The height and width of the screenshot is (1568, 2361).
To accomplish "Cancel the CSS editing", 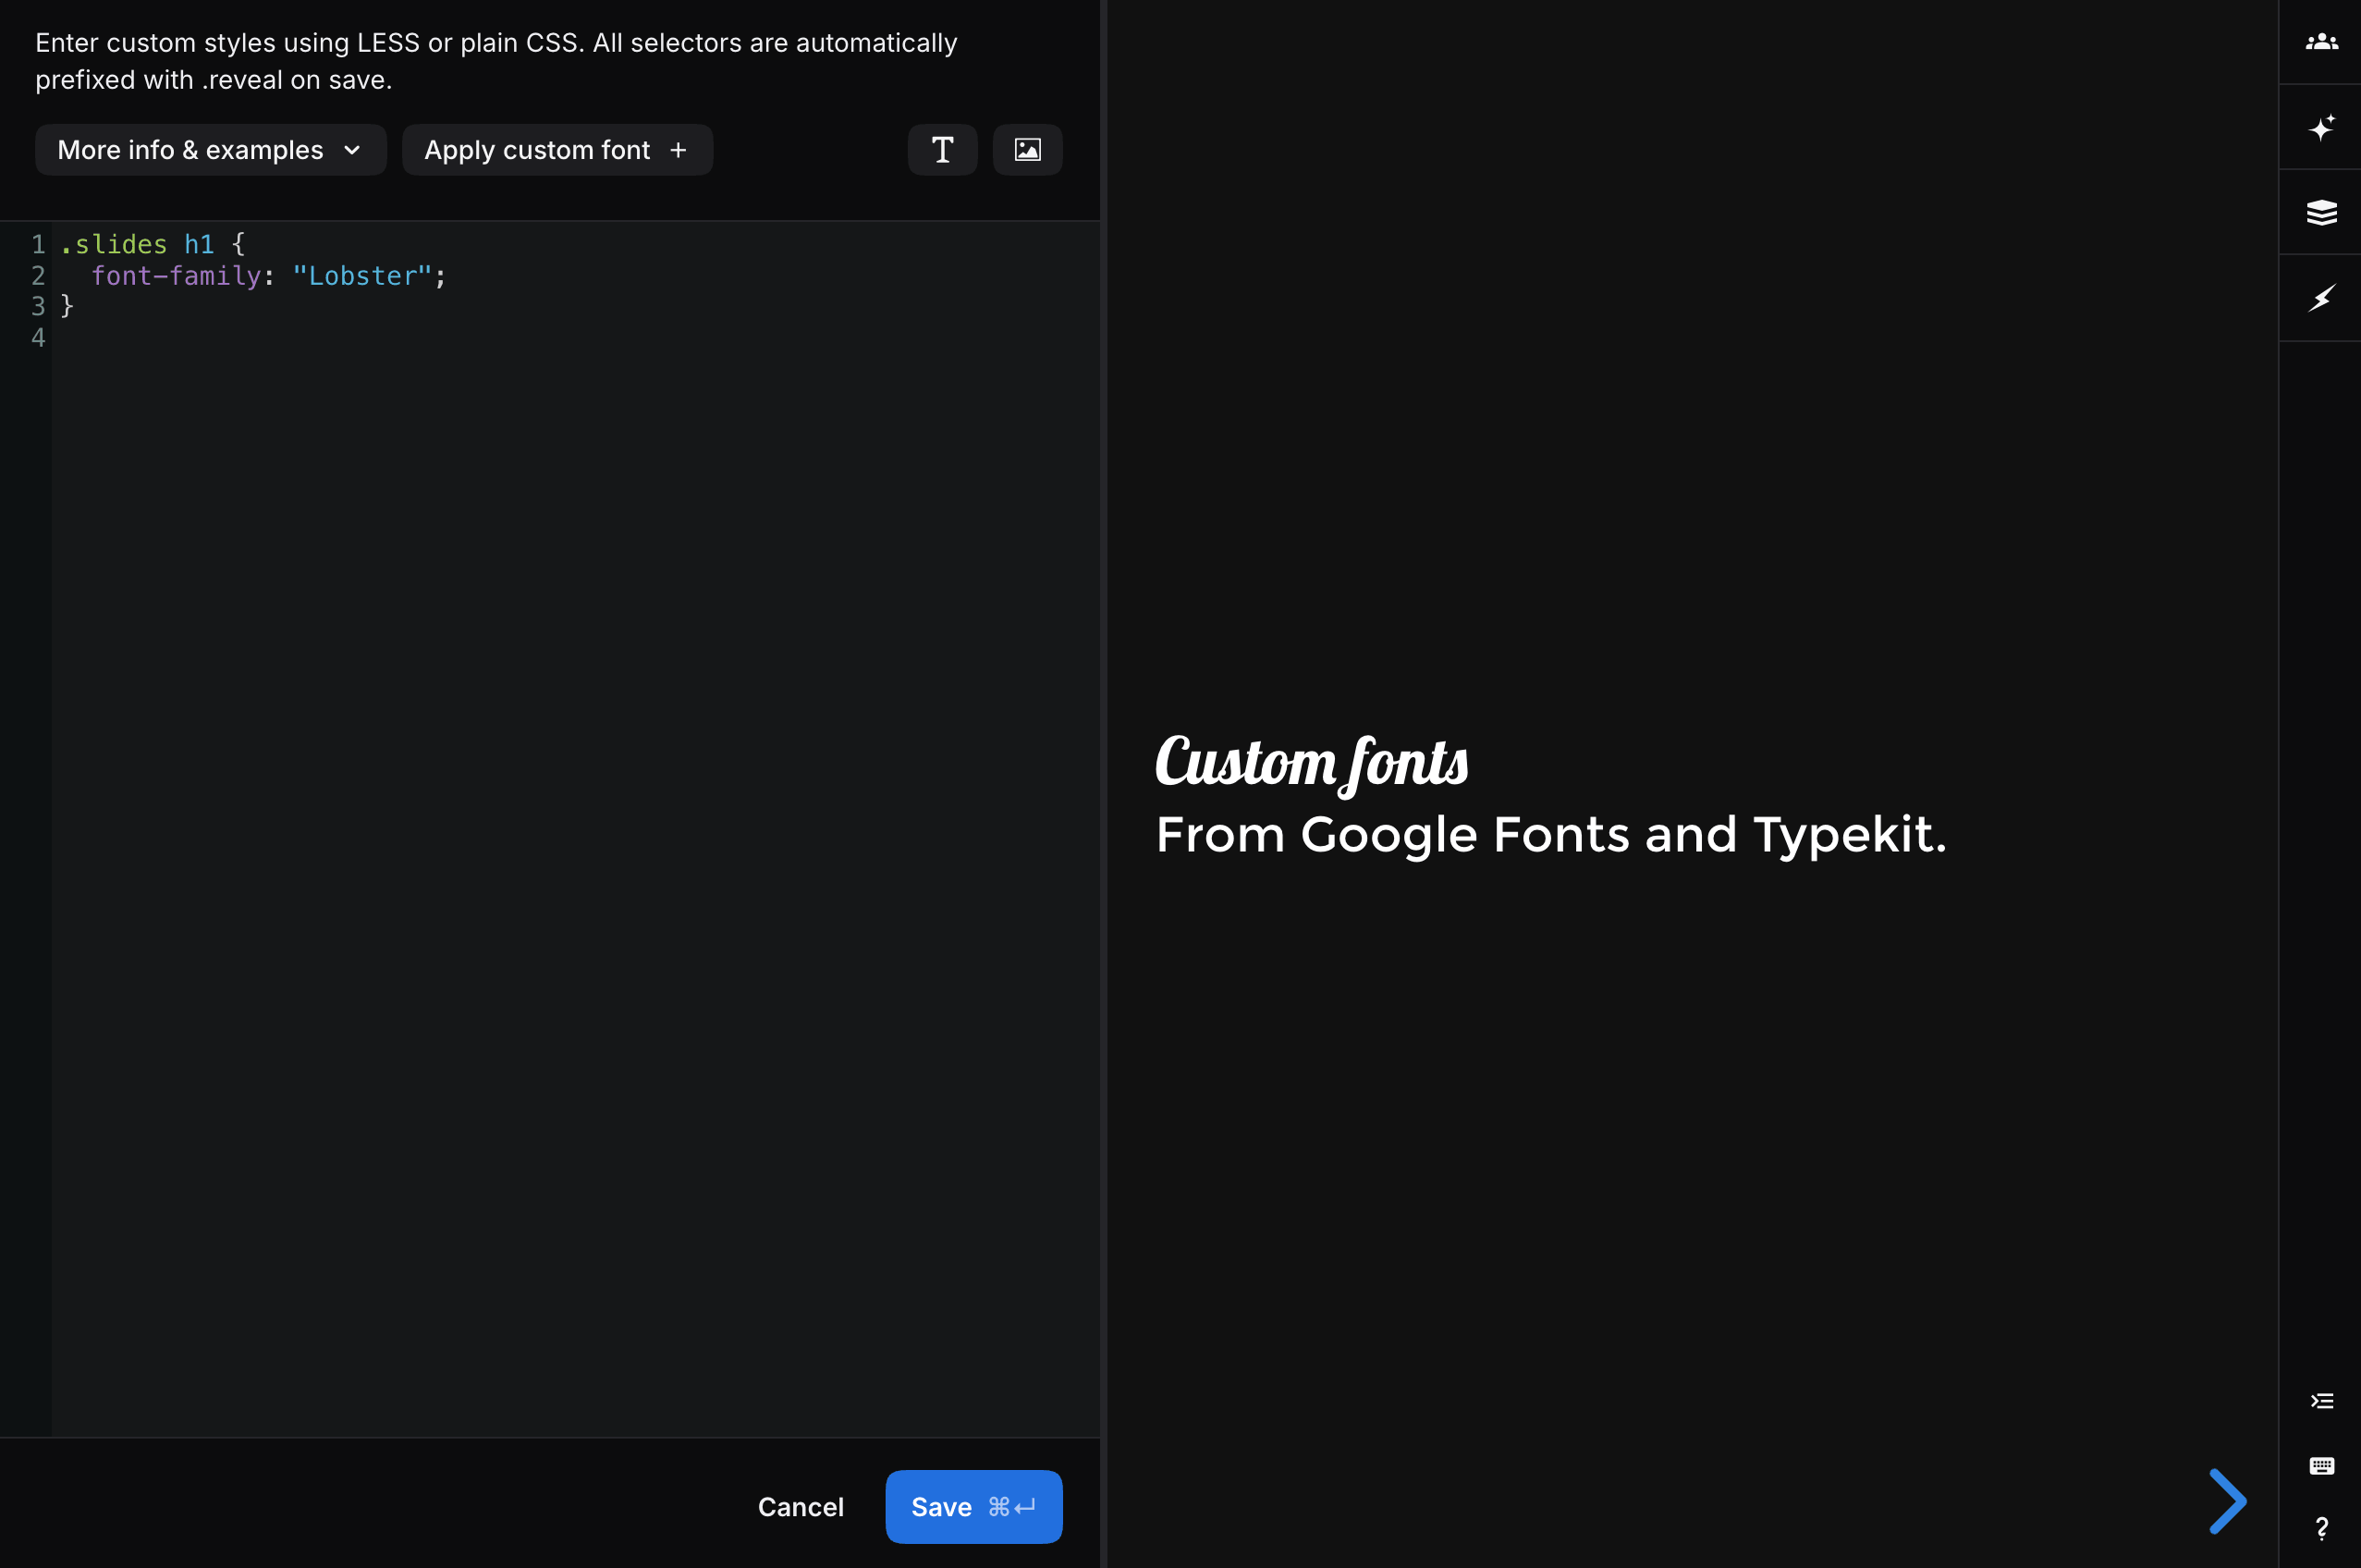I will (800, 1507).
